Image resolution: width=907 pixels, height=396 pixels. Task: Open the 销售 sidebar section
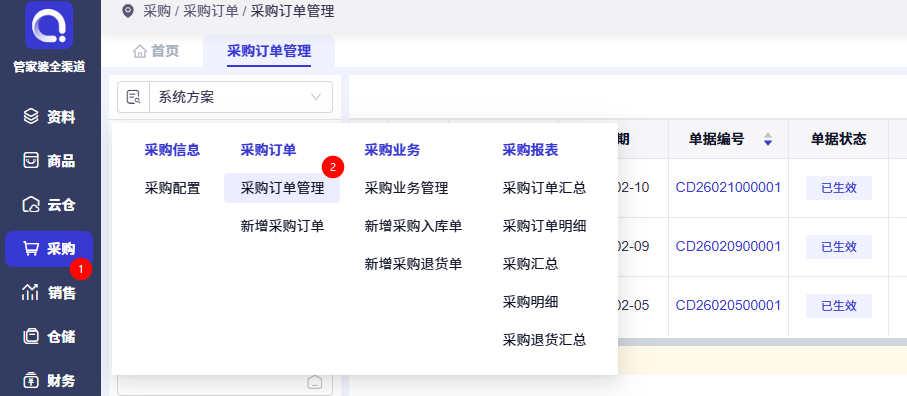(x=49, y=293)
